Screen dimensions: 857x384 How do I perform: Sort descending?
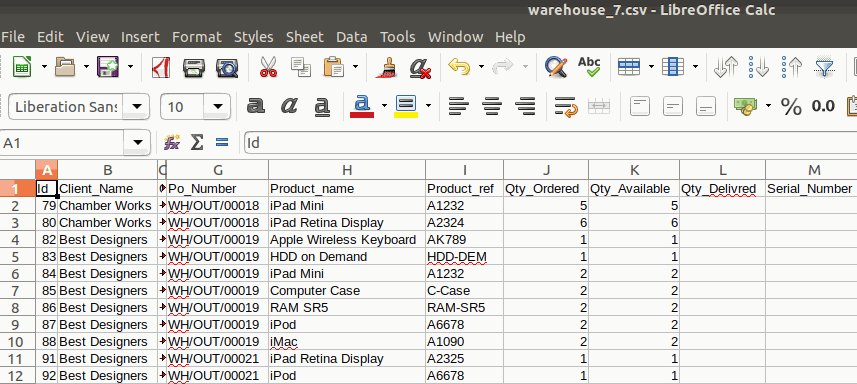pyautogui.click(x=792, y=68)
